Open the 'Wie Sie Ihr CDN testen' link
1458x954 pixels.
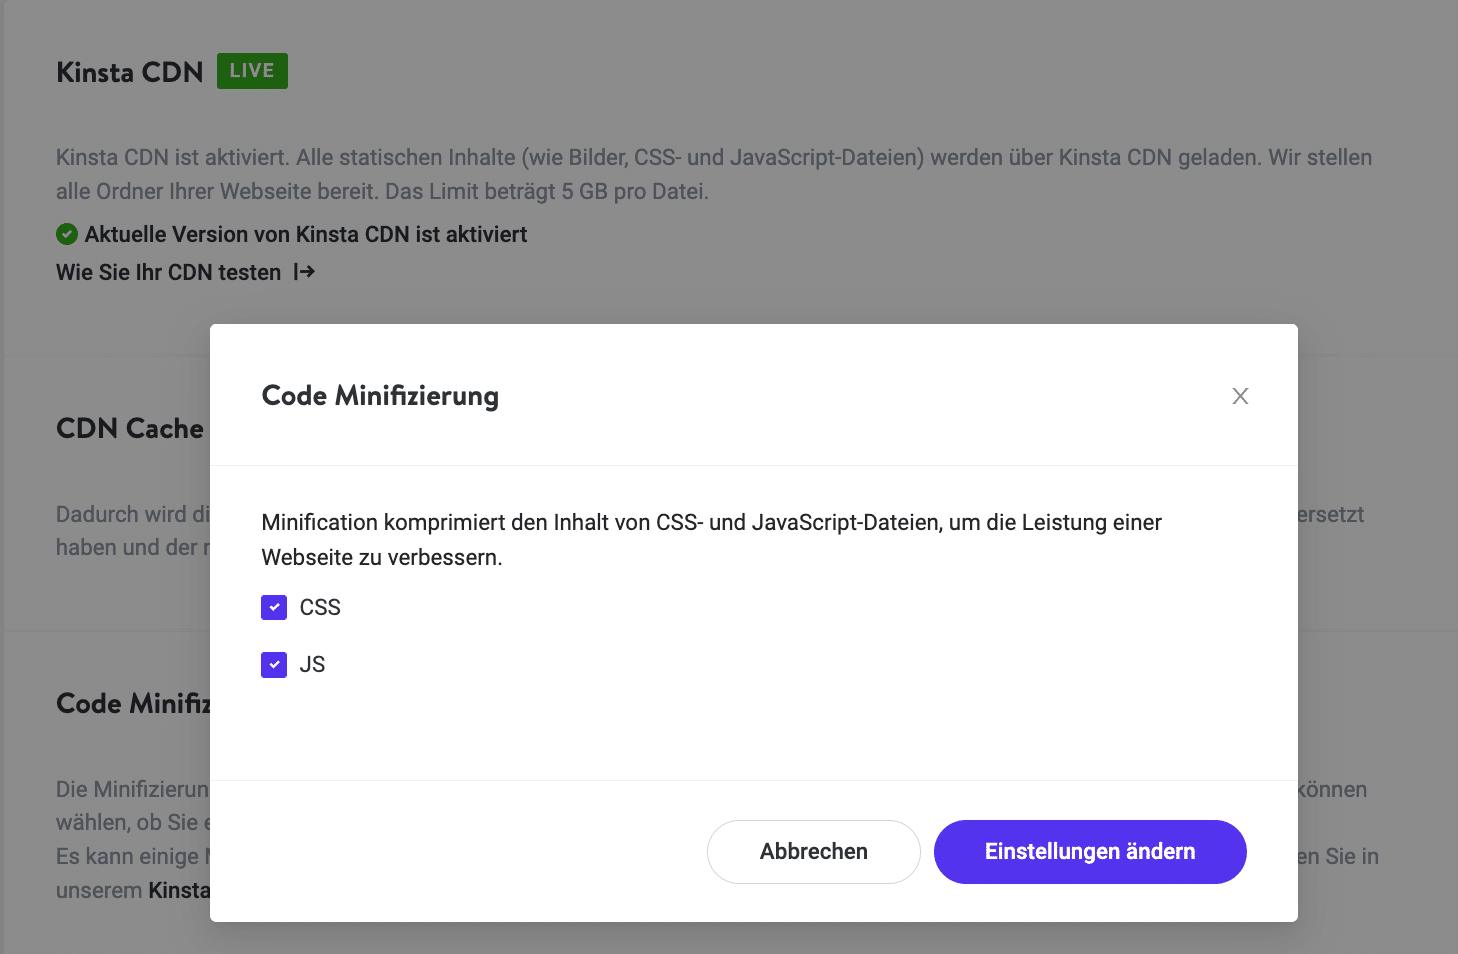point(168,271)
